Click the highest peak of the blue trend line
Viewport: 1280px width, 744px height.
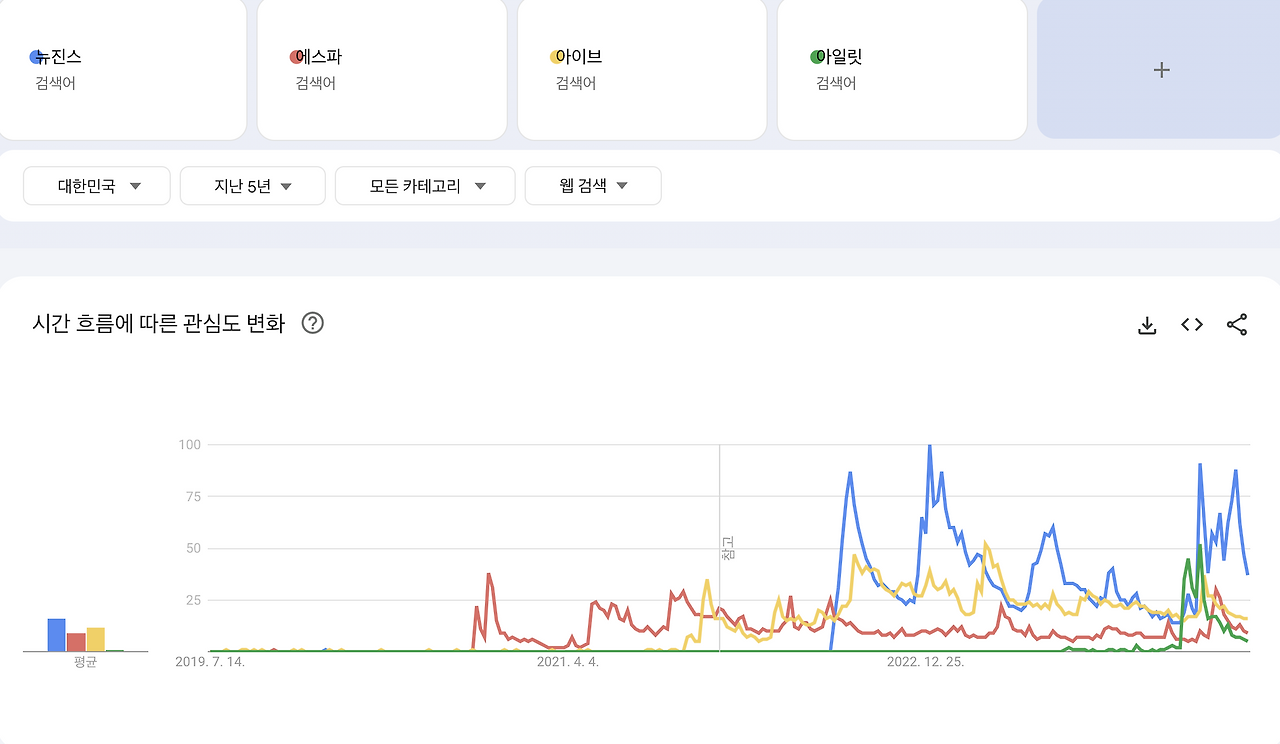point(928,446)
